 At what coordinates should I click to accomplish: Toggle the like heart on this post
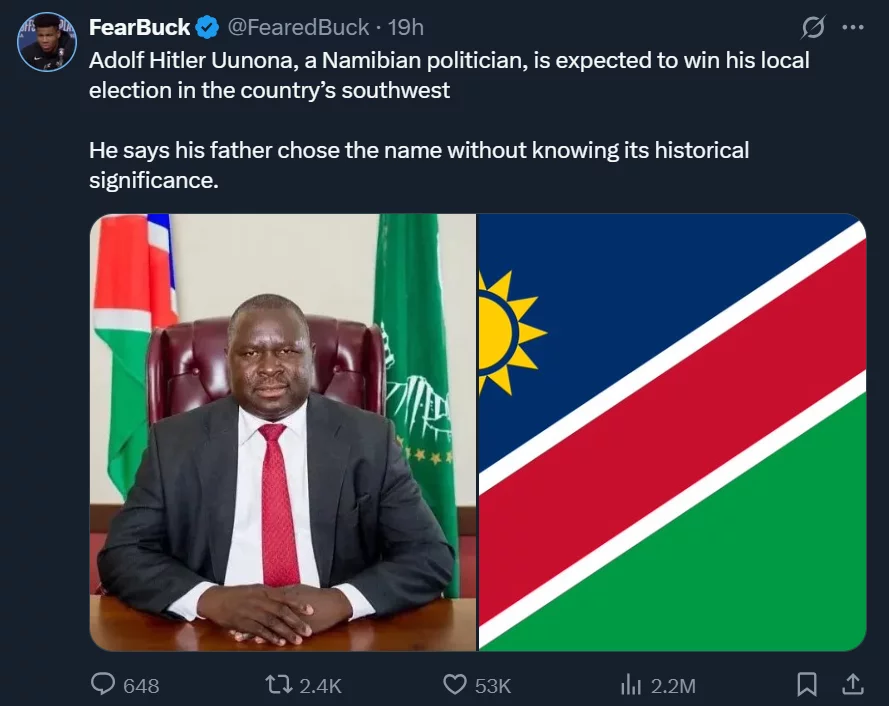(455, 684)
